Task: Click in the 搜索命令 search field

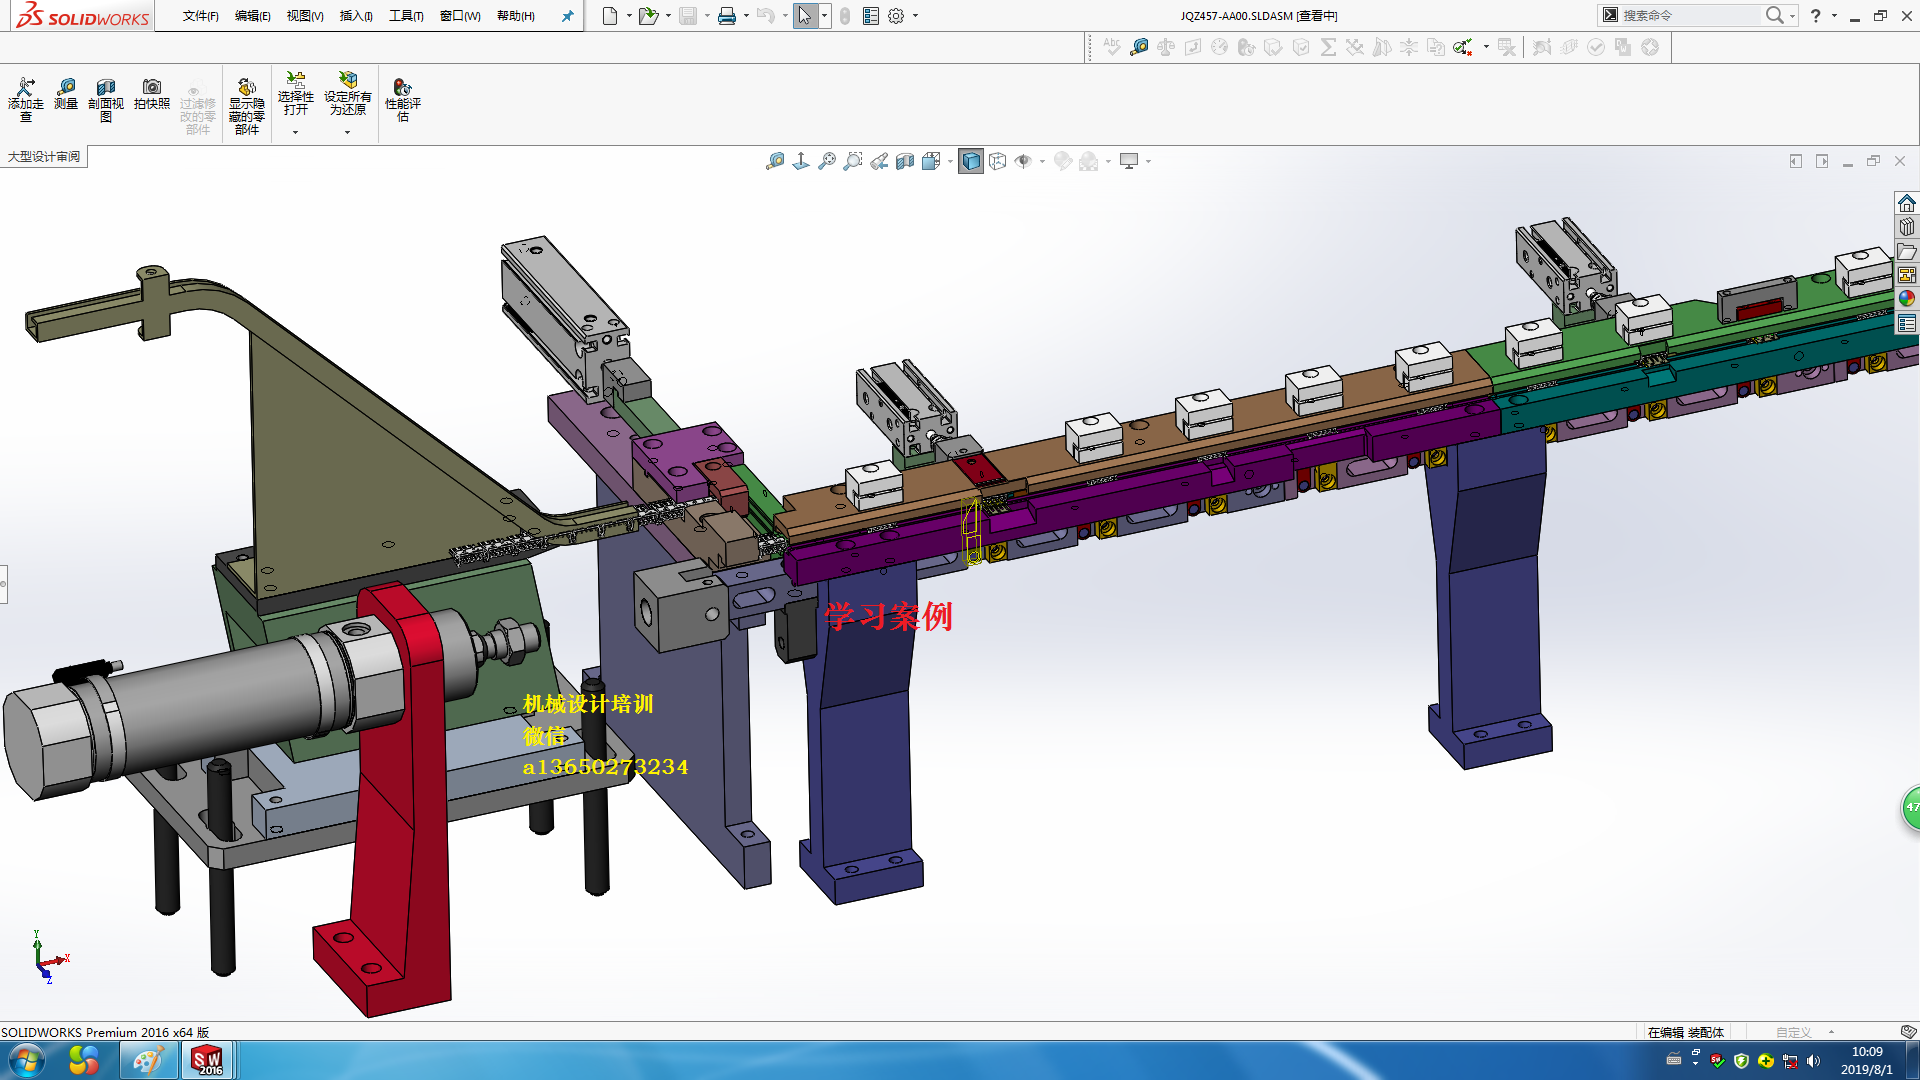Action: click(1689, 16)
